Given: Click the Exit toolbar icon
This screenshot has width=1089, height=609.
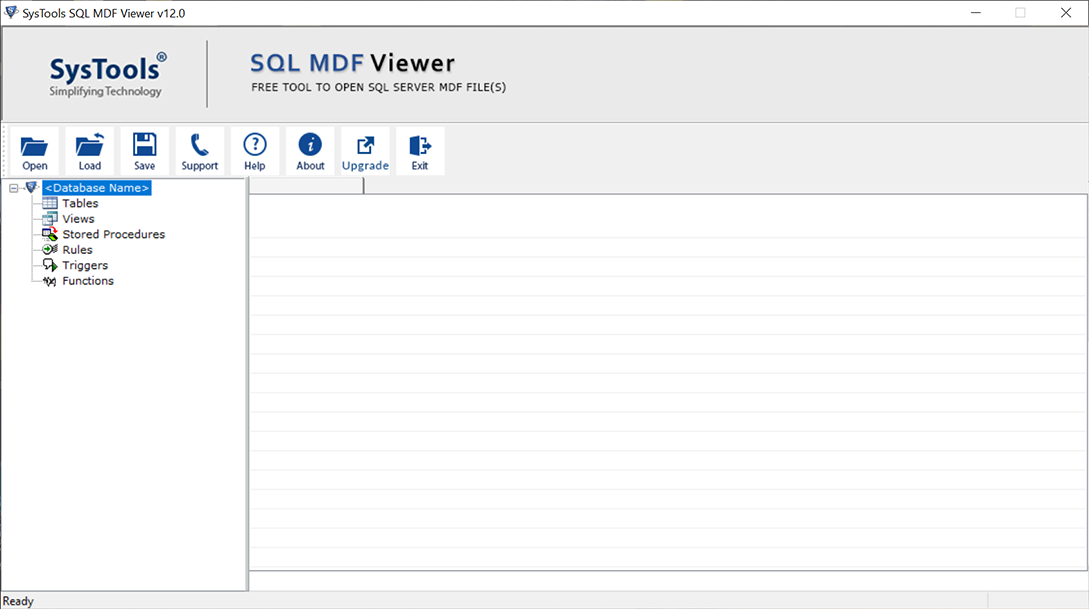Looking at the screenshot, I should tap(420, 151).
